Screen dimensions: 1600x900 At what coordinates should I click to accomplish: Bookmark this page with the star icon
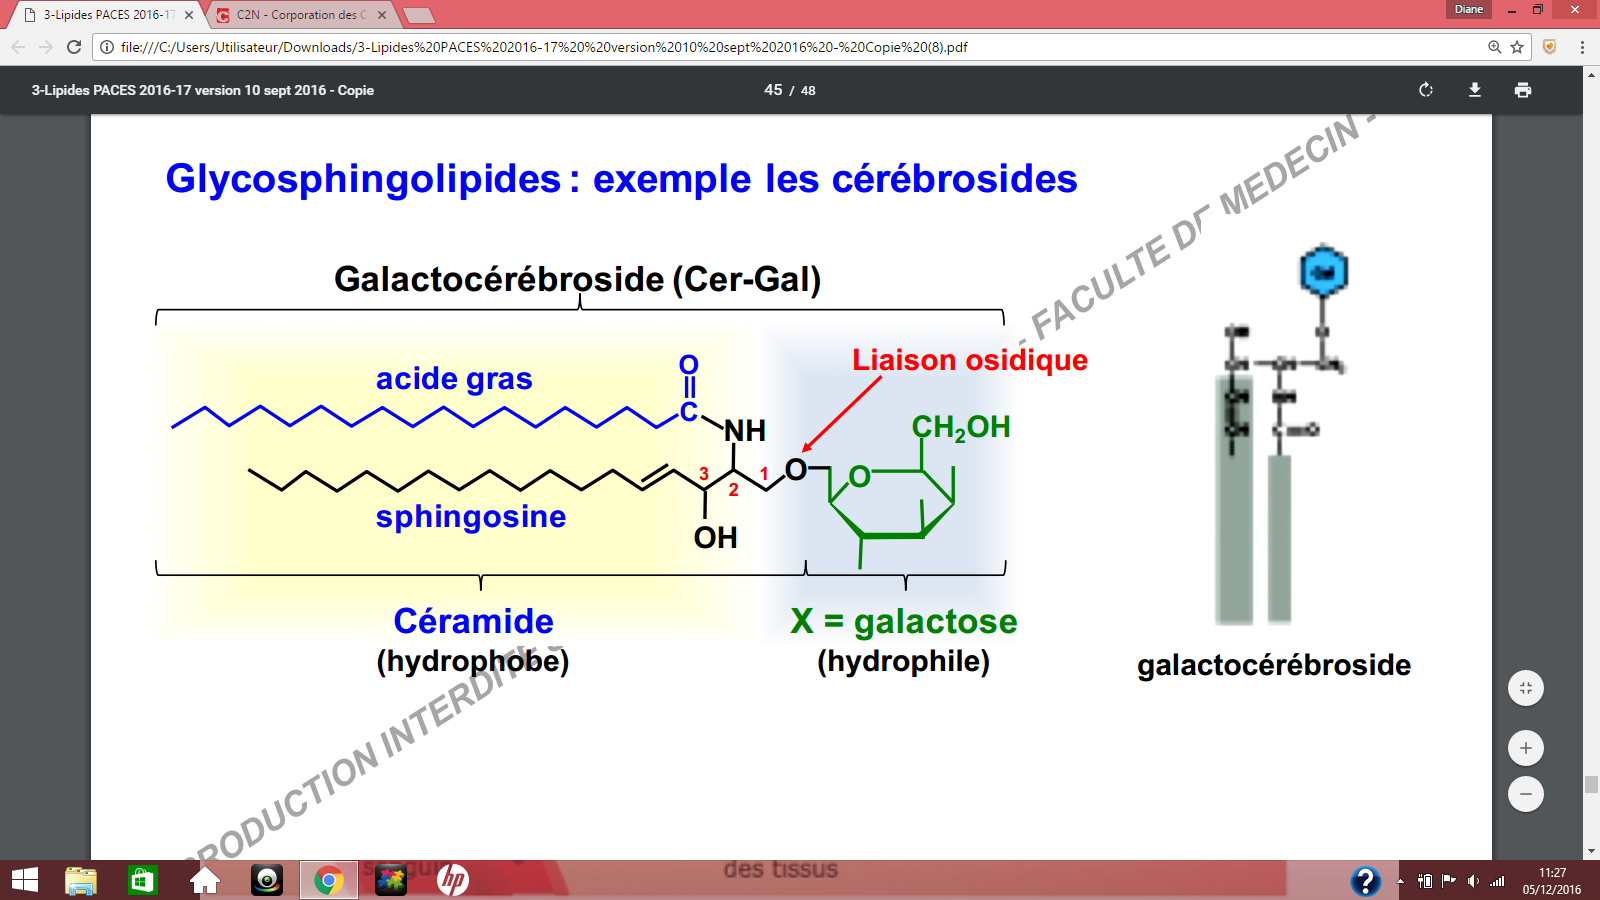pyautogui.click(x=1517, y=47)
